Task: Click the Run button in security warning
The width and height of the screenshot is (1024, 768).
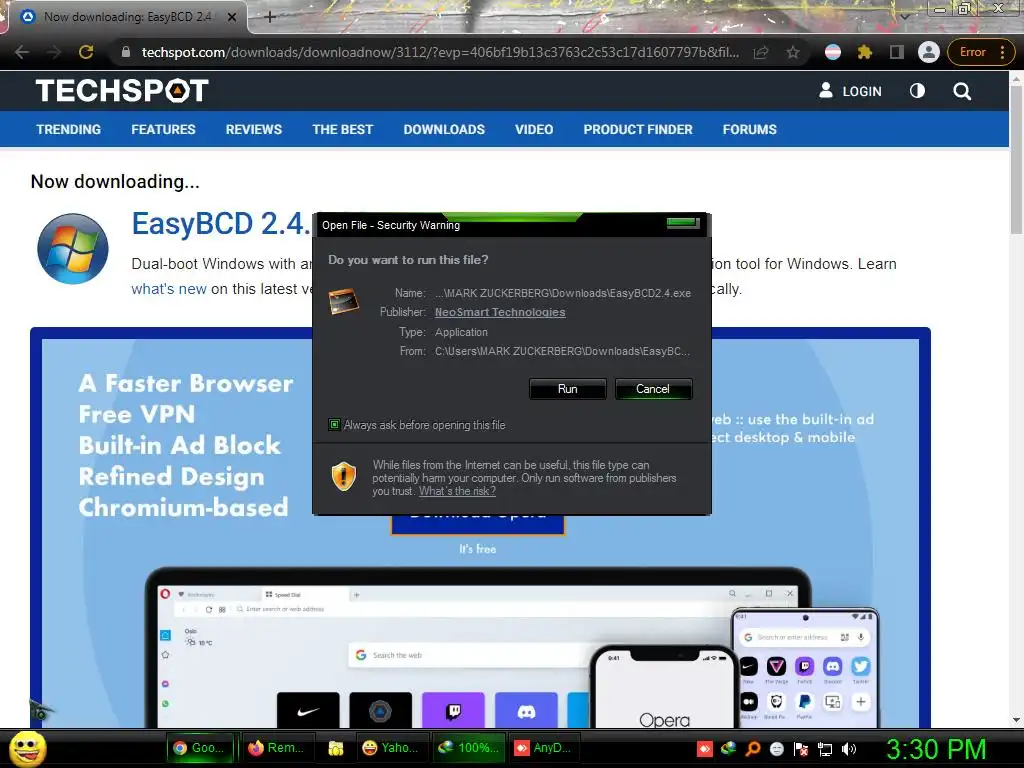Action: pyautogui.click(x=568, y=389)
